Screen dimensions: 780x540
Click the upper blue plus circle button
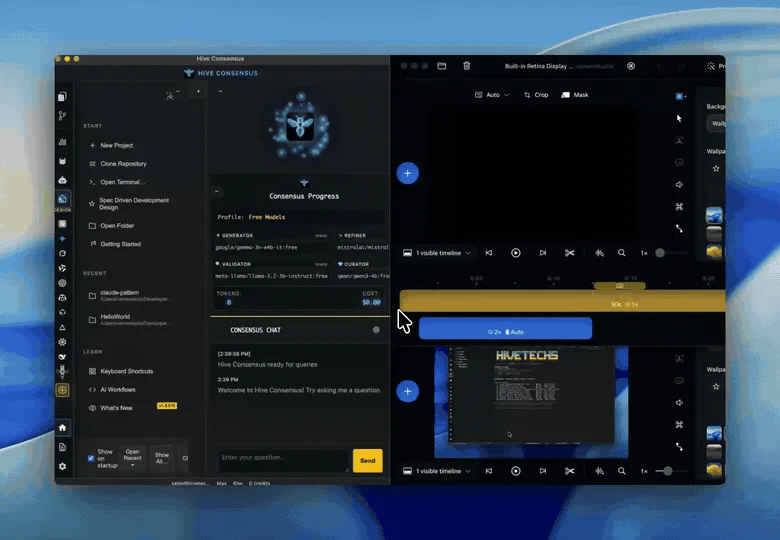(x=407, y=173)
